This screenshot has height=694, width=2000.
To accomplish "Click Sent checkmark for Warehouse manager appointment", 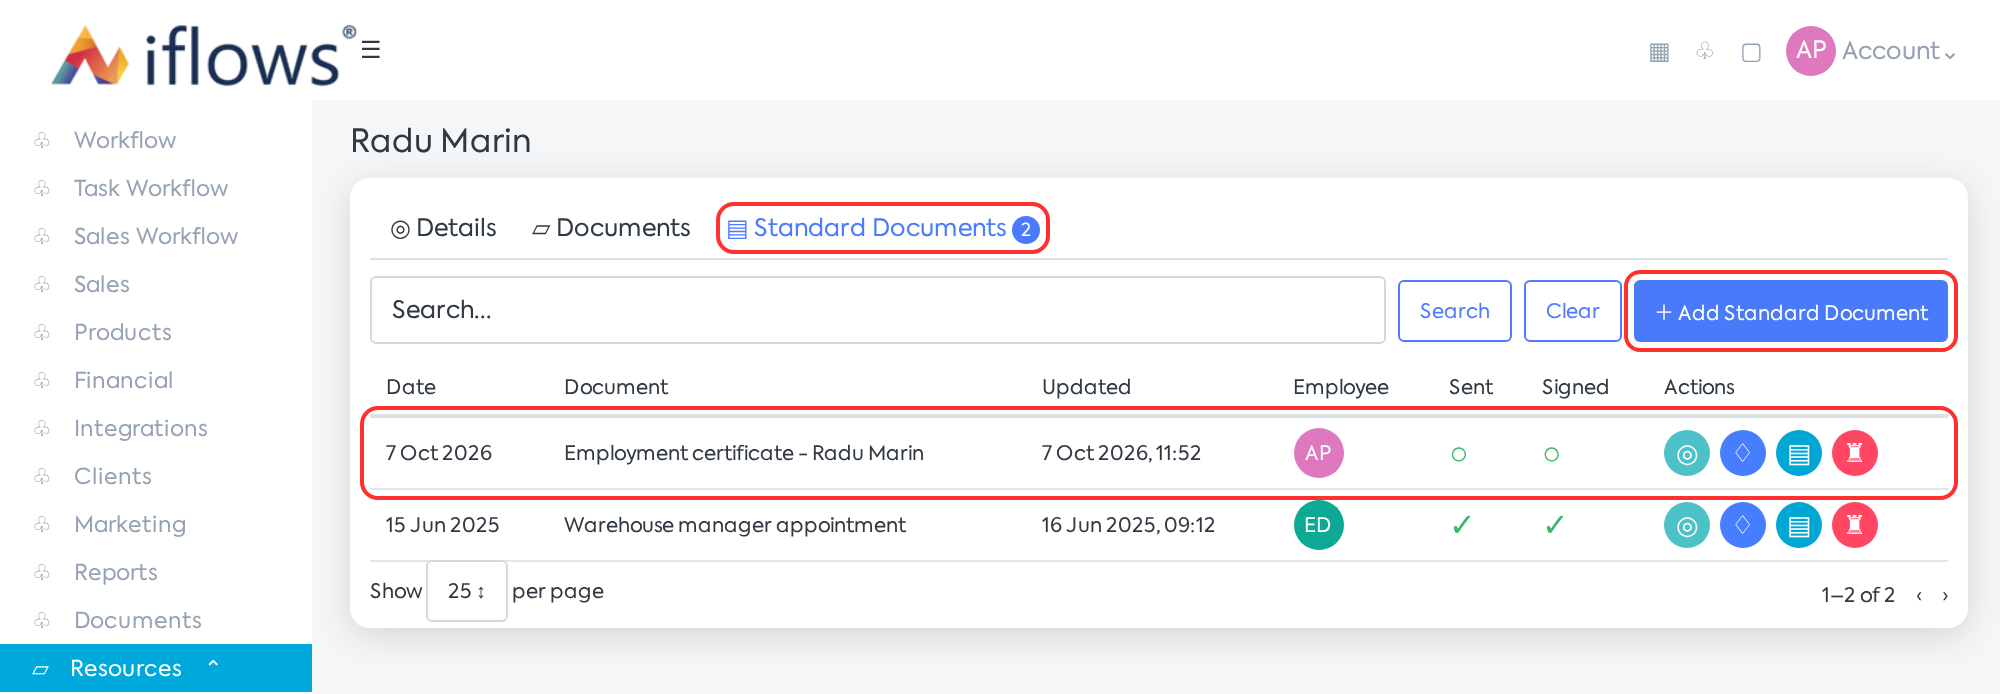I will 1461,525.
